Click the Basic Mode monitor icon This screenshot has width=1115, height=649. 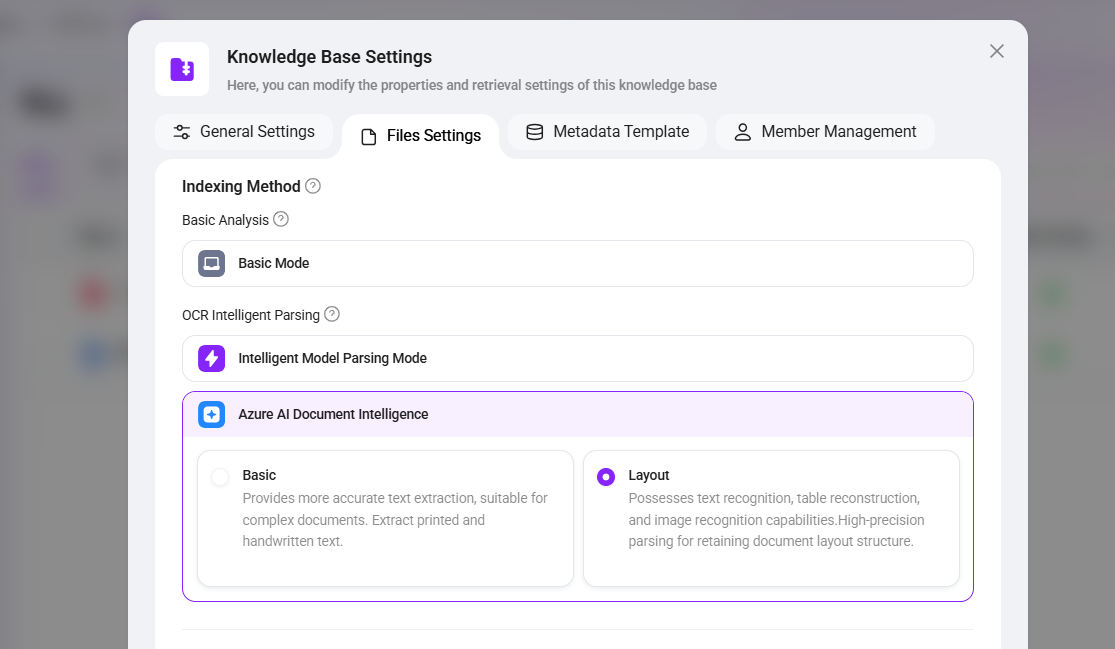pos(211,263)
